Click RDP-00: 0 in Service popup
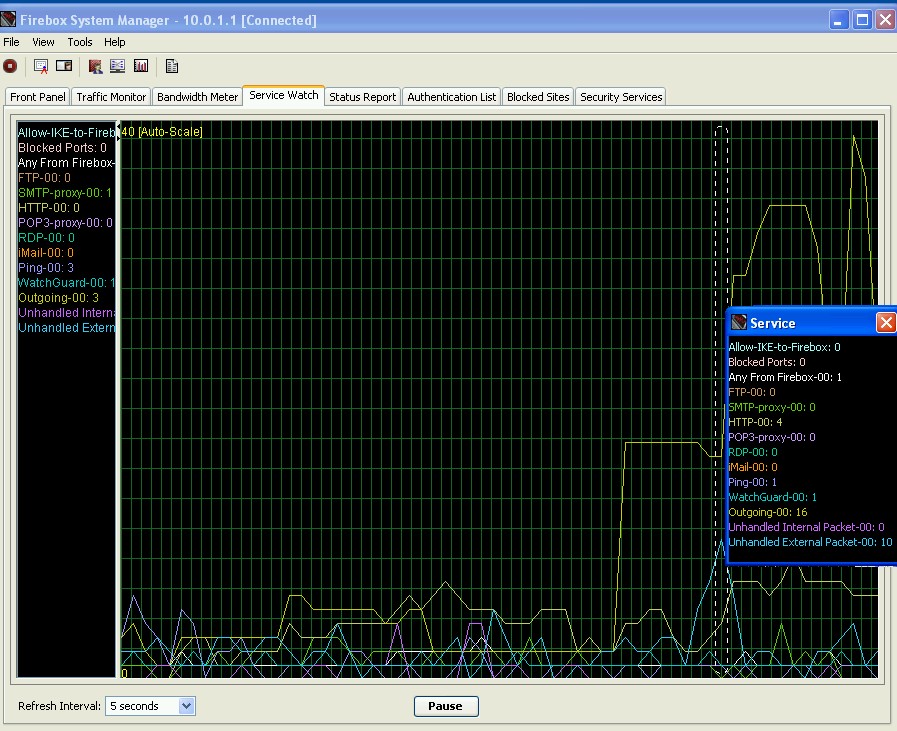This screenshot has height=731, width=897. (x=753, y=452)
